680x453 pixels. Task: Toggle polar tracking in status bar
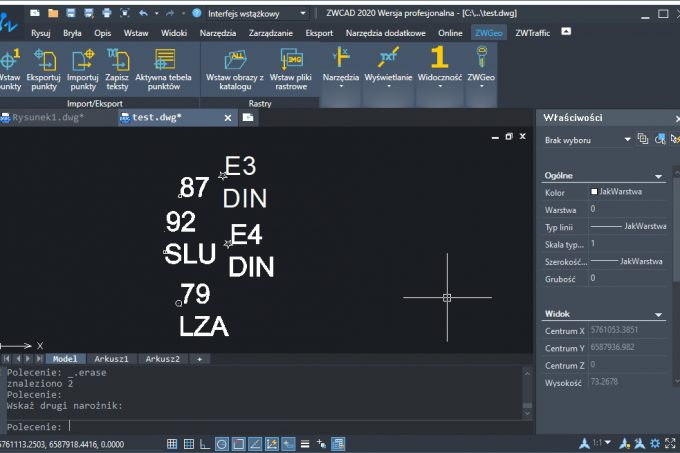coord(222,443)
